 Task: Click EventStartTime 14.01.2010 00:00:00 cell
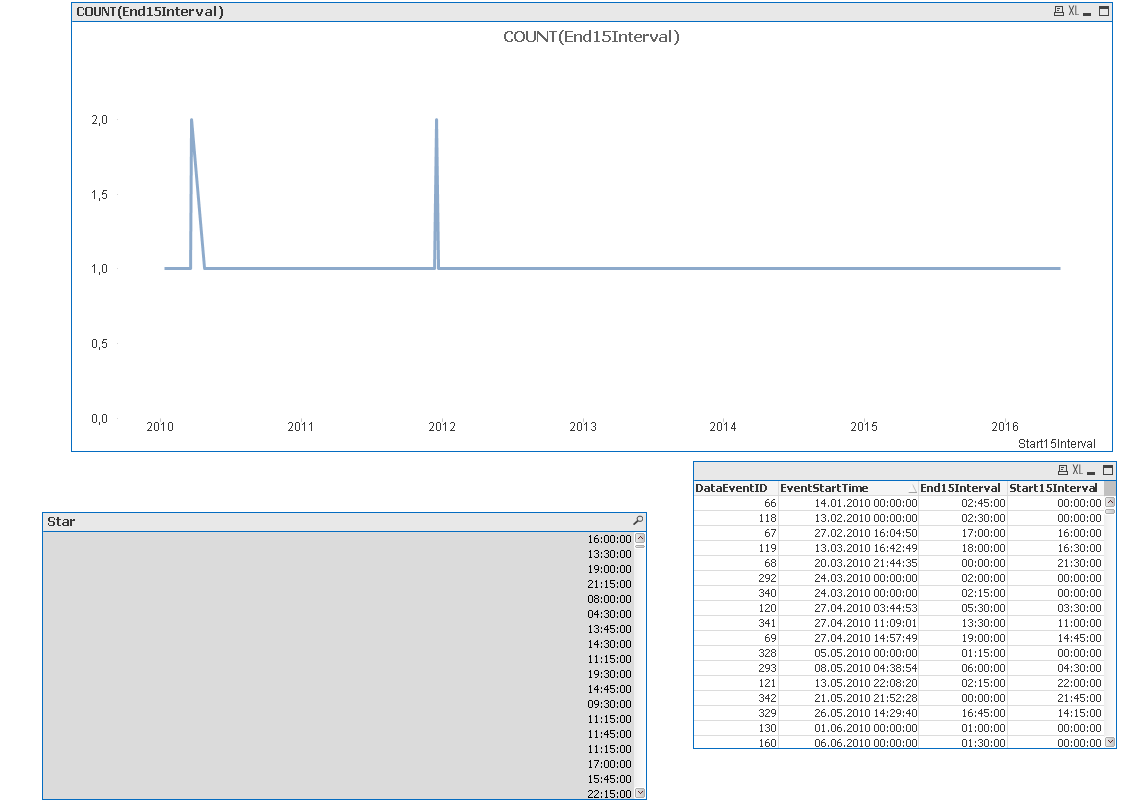click(x=849, y=504)
